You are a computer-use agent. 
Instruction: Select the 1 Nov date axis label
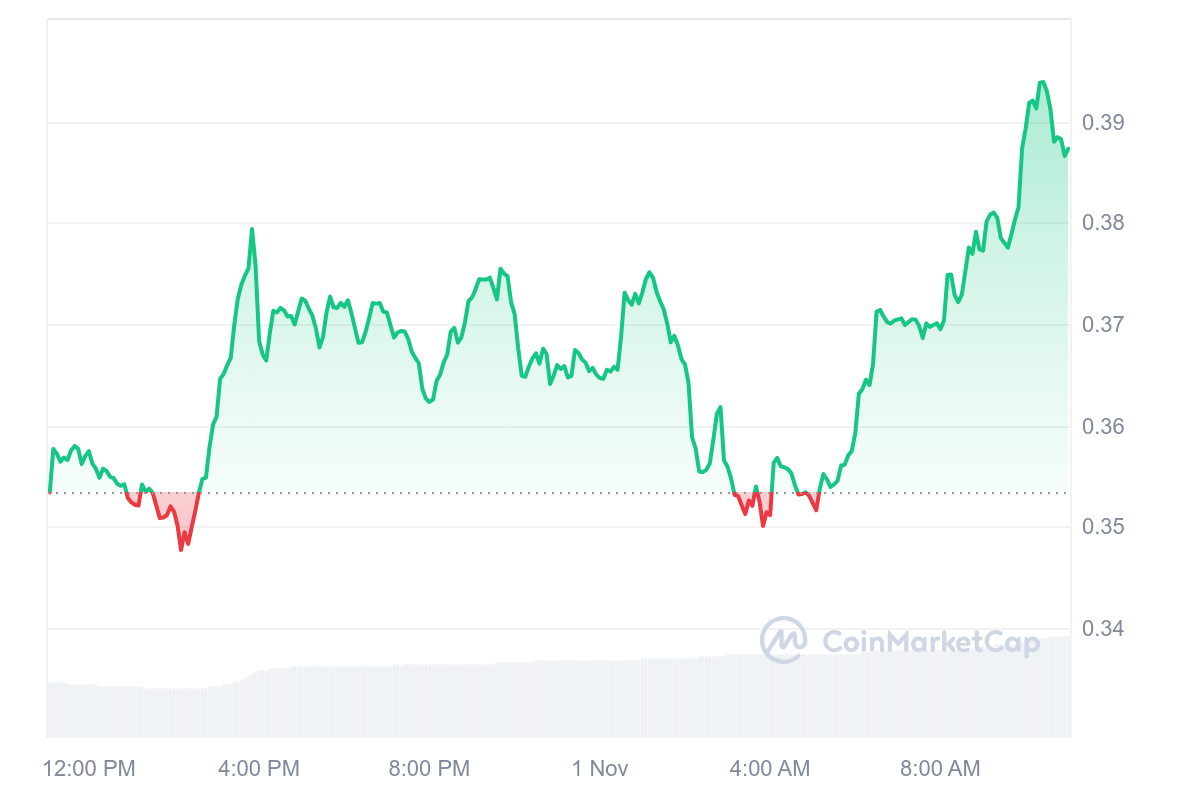click(600, 768)
